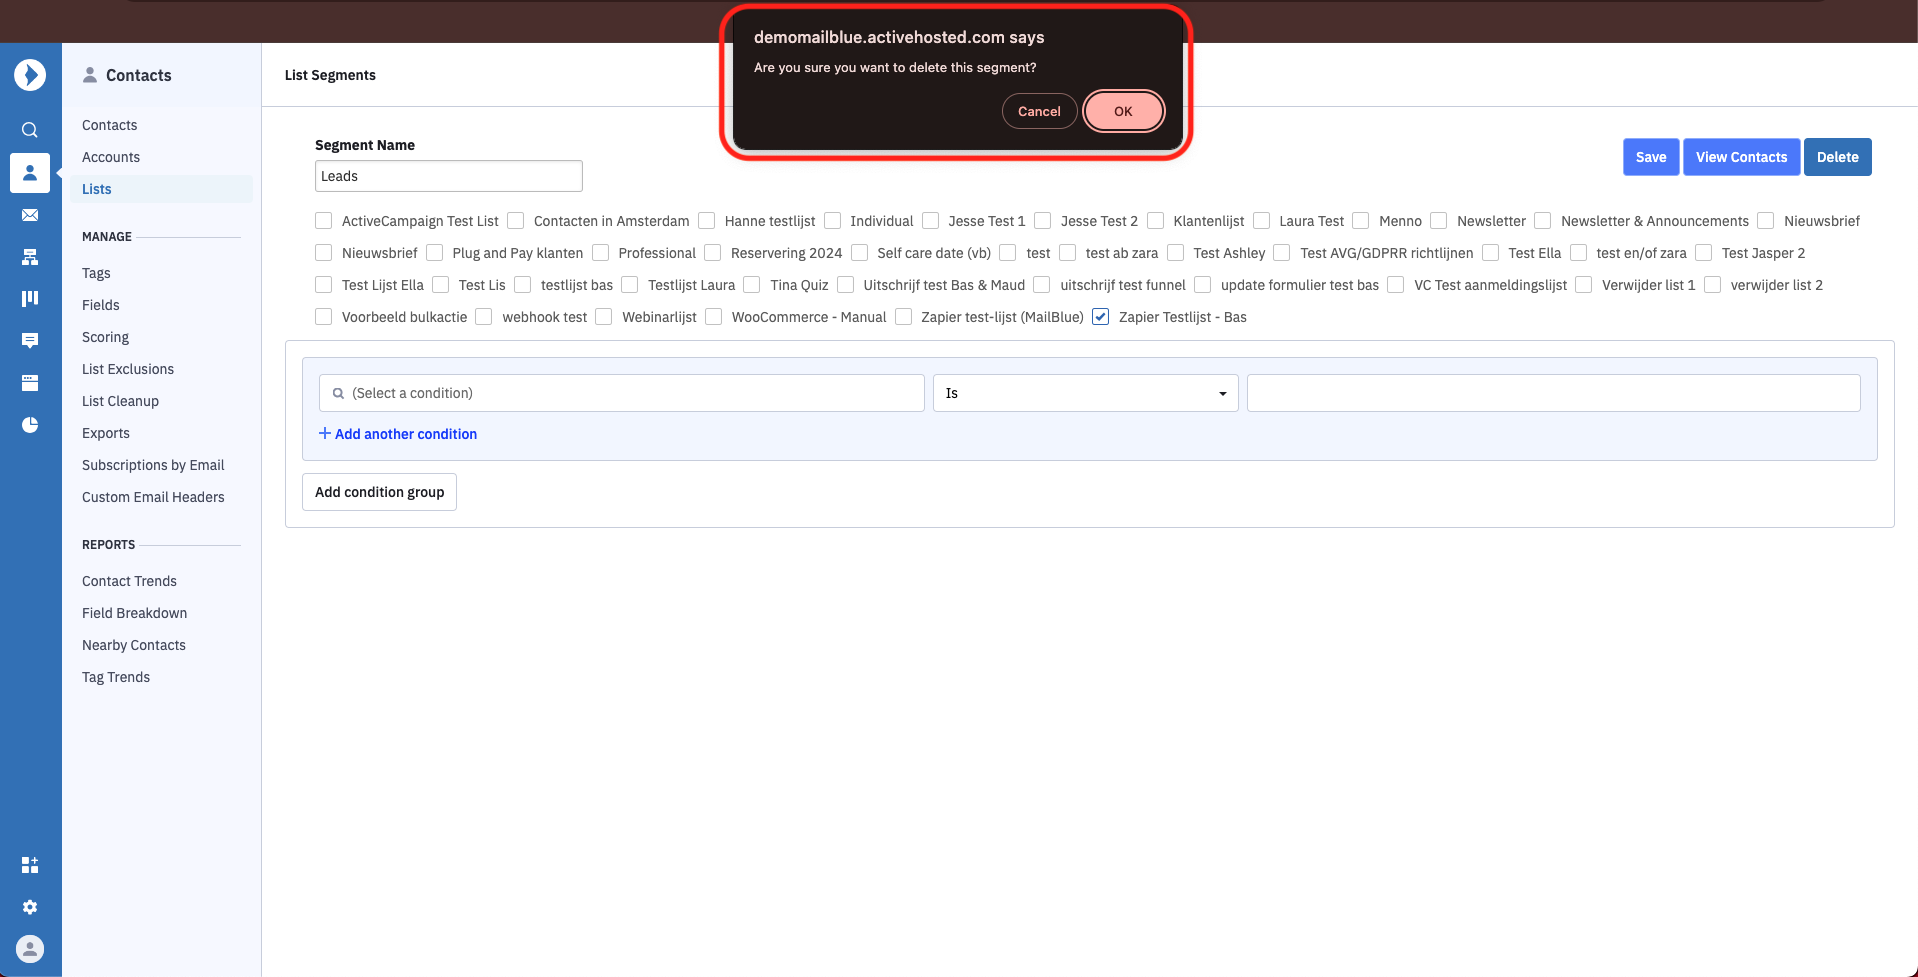Open the Deals pipeline icon

[x=30, y=298]
